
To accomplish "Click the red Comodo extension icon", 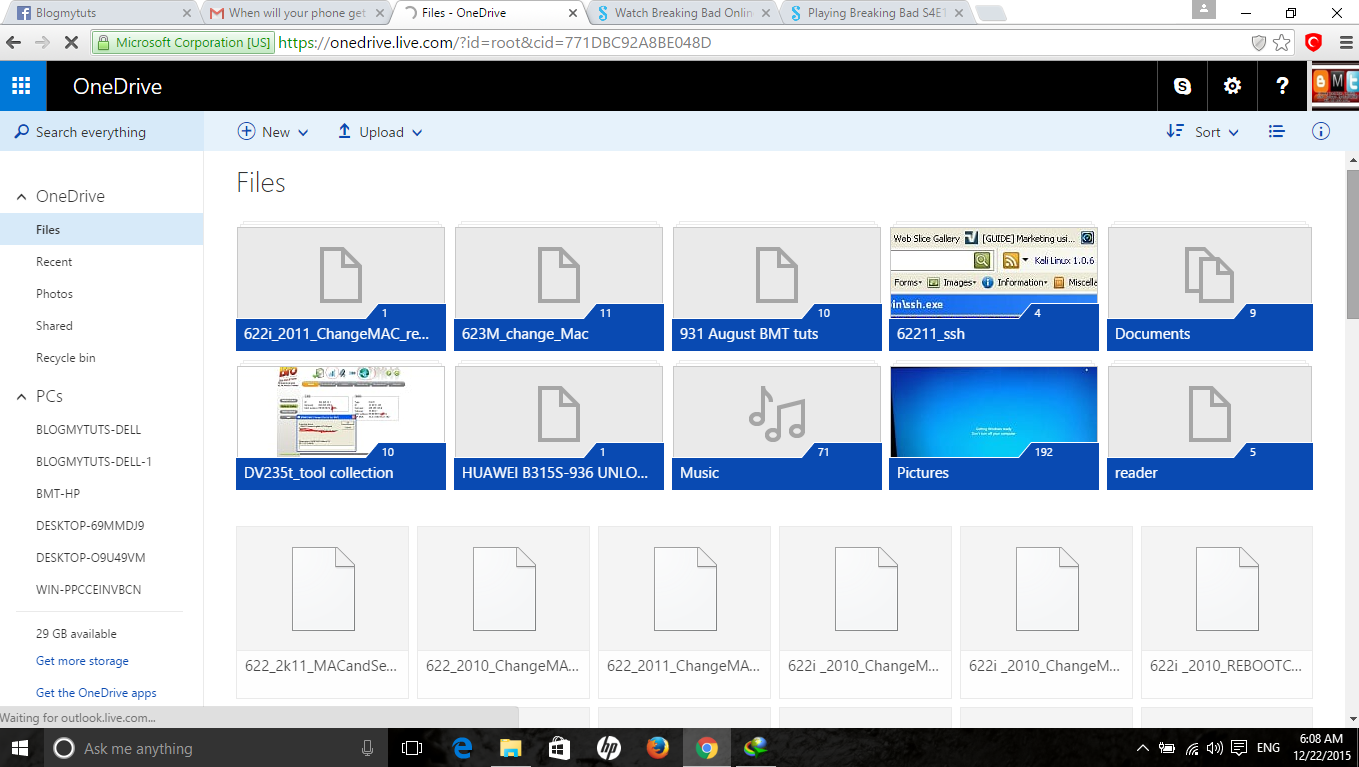I will (x=1313, y=43).
